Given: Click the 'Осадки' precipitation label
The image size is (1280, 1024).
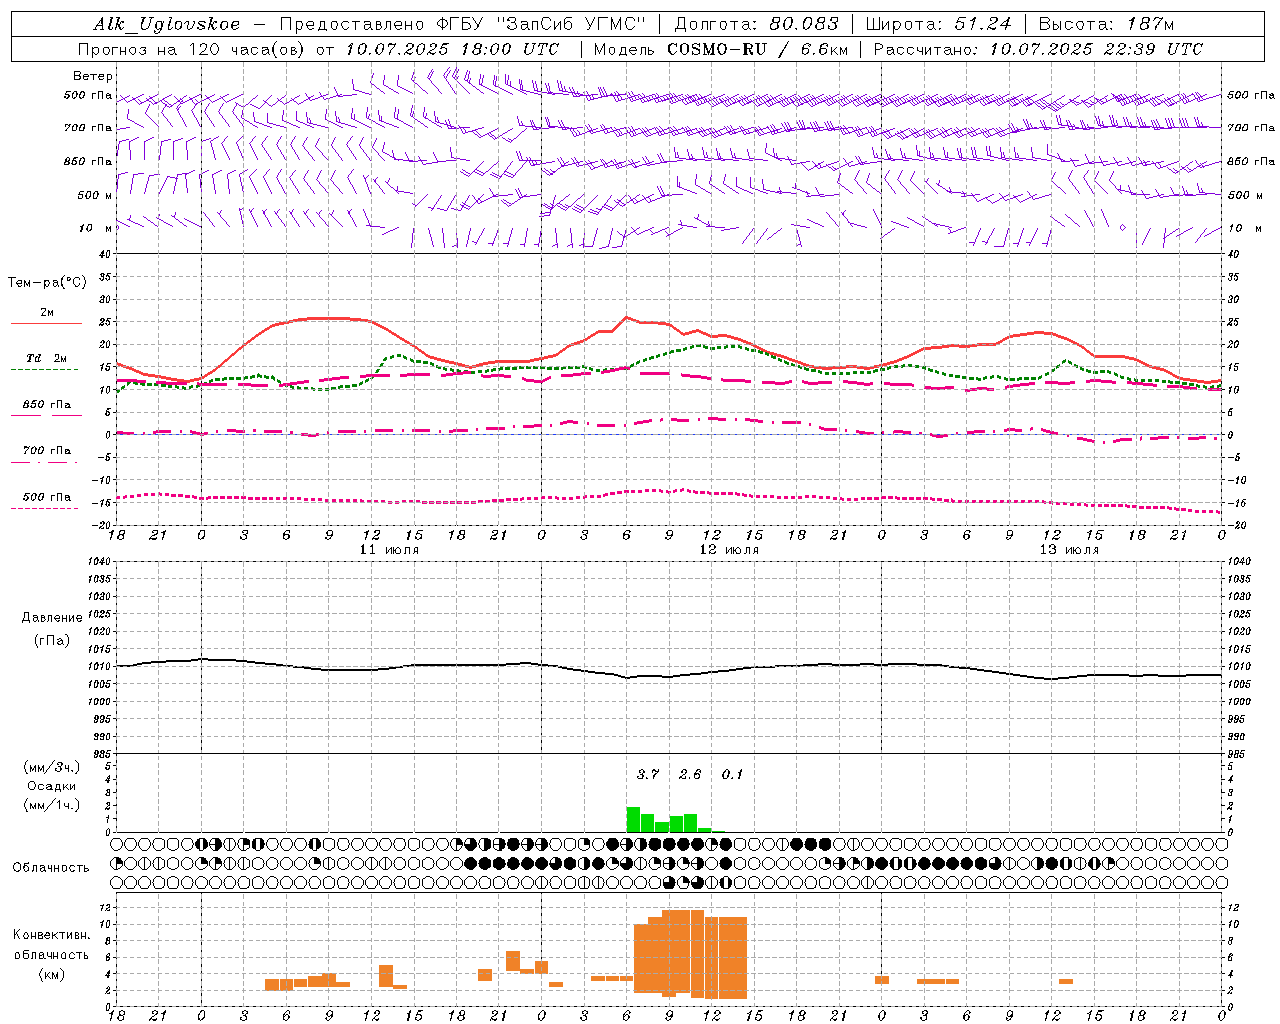Looking at the screenshot, I should (x=52, y=786).
